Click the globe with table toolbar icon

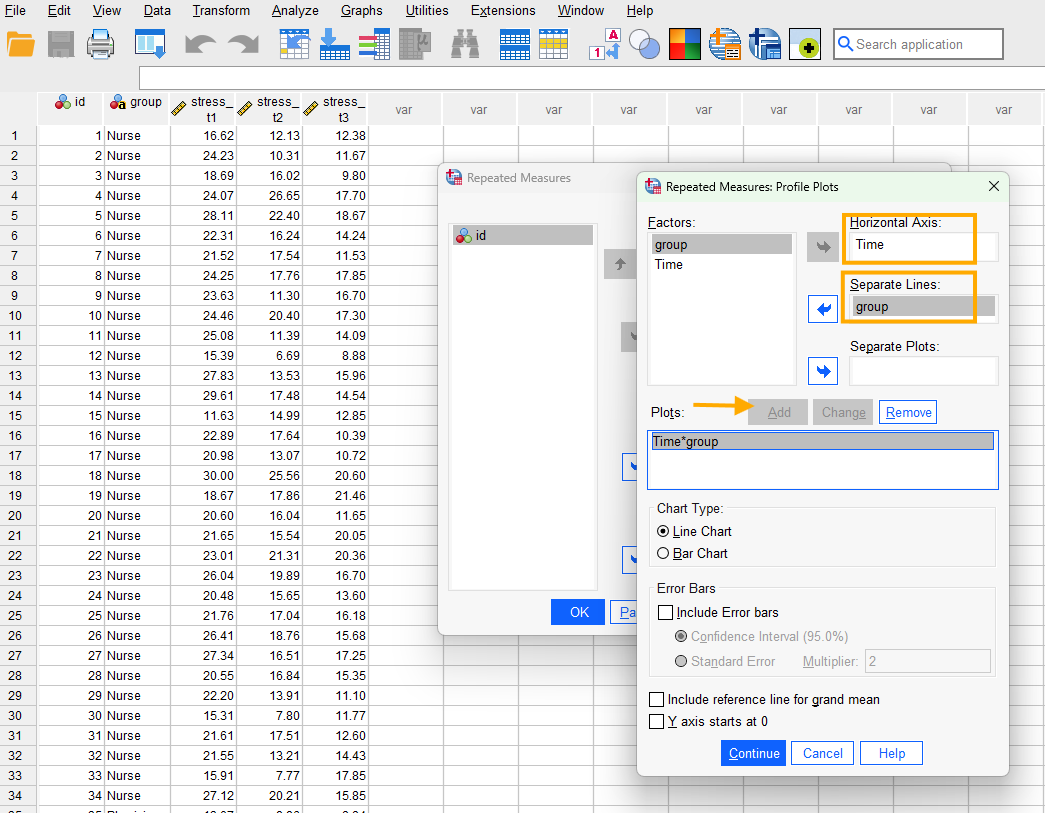[724, 45]
